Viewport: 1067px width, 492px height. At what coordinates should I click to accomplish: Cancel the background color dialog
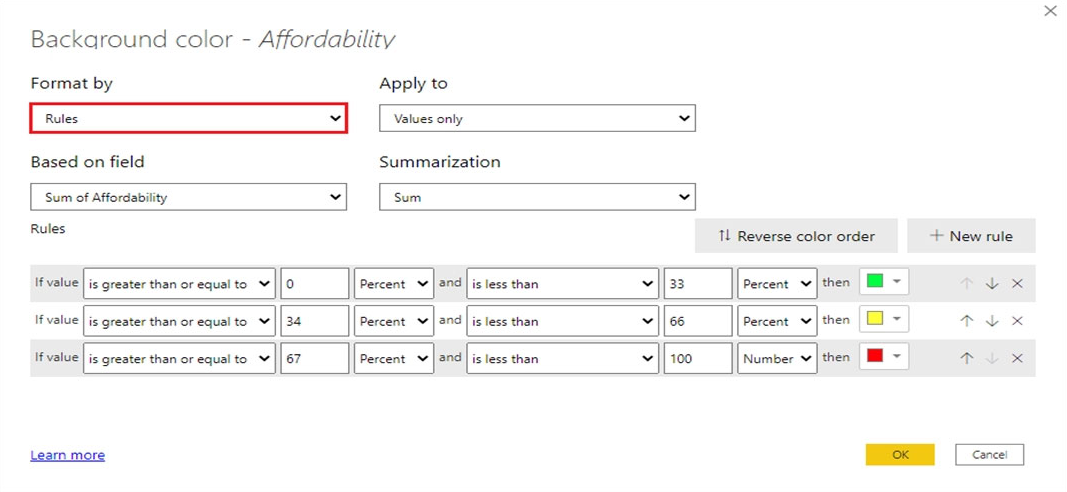[989, 455]
